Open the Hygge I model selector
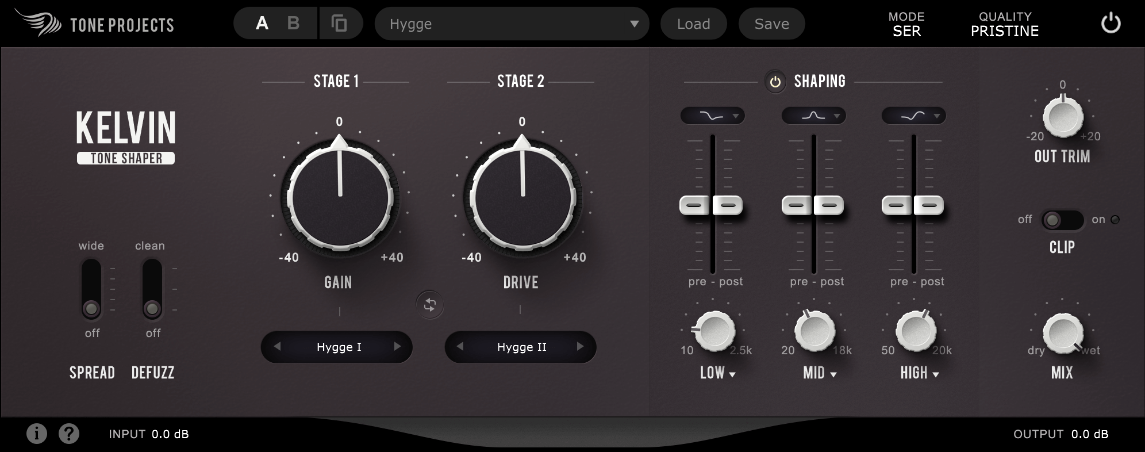The image size is (1145, 452). [337, 347]
